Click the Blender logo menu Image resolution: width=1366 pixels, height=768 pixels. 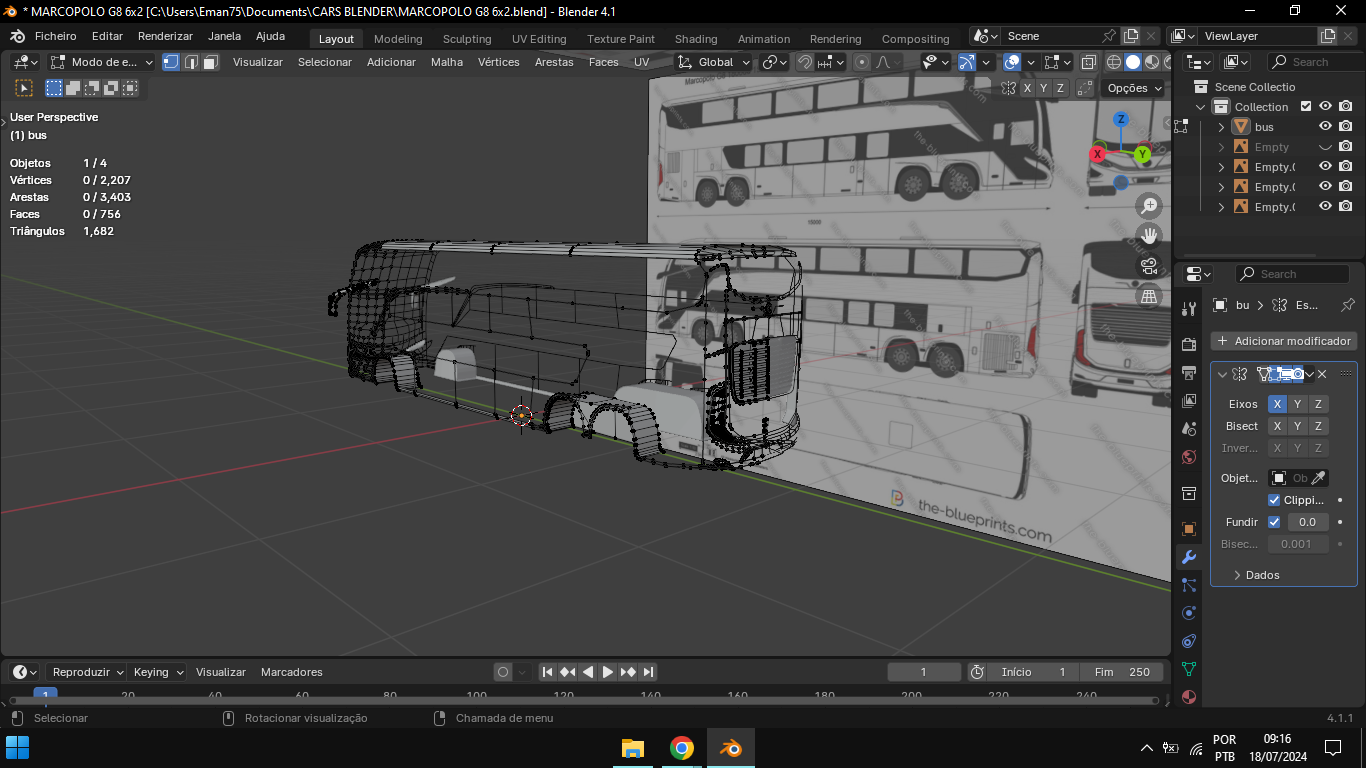[17, 36]
